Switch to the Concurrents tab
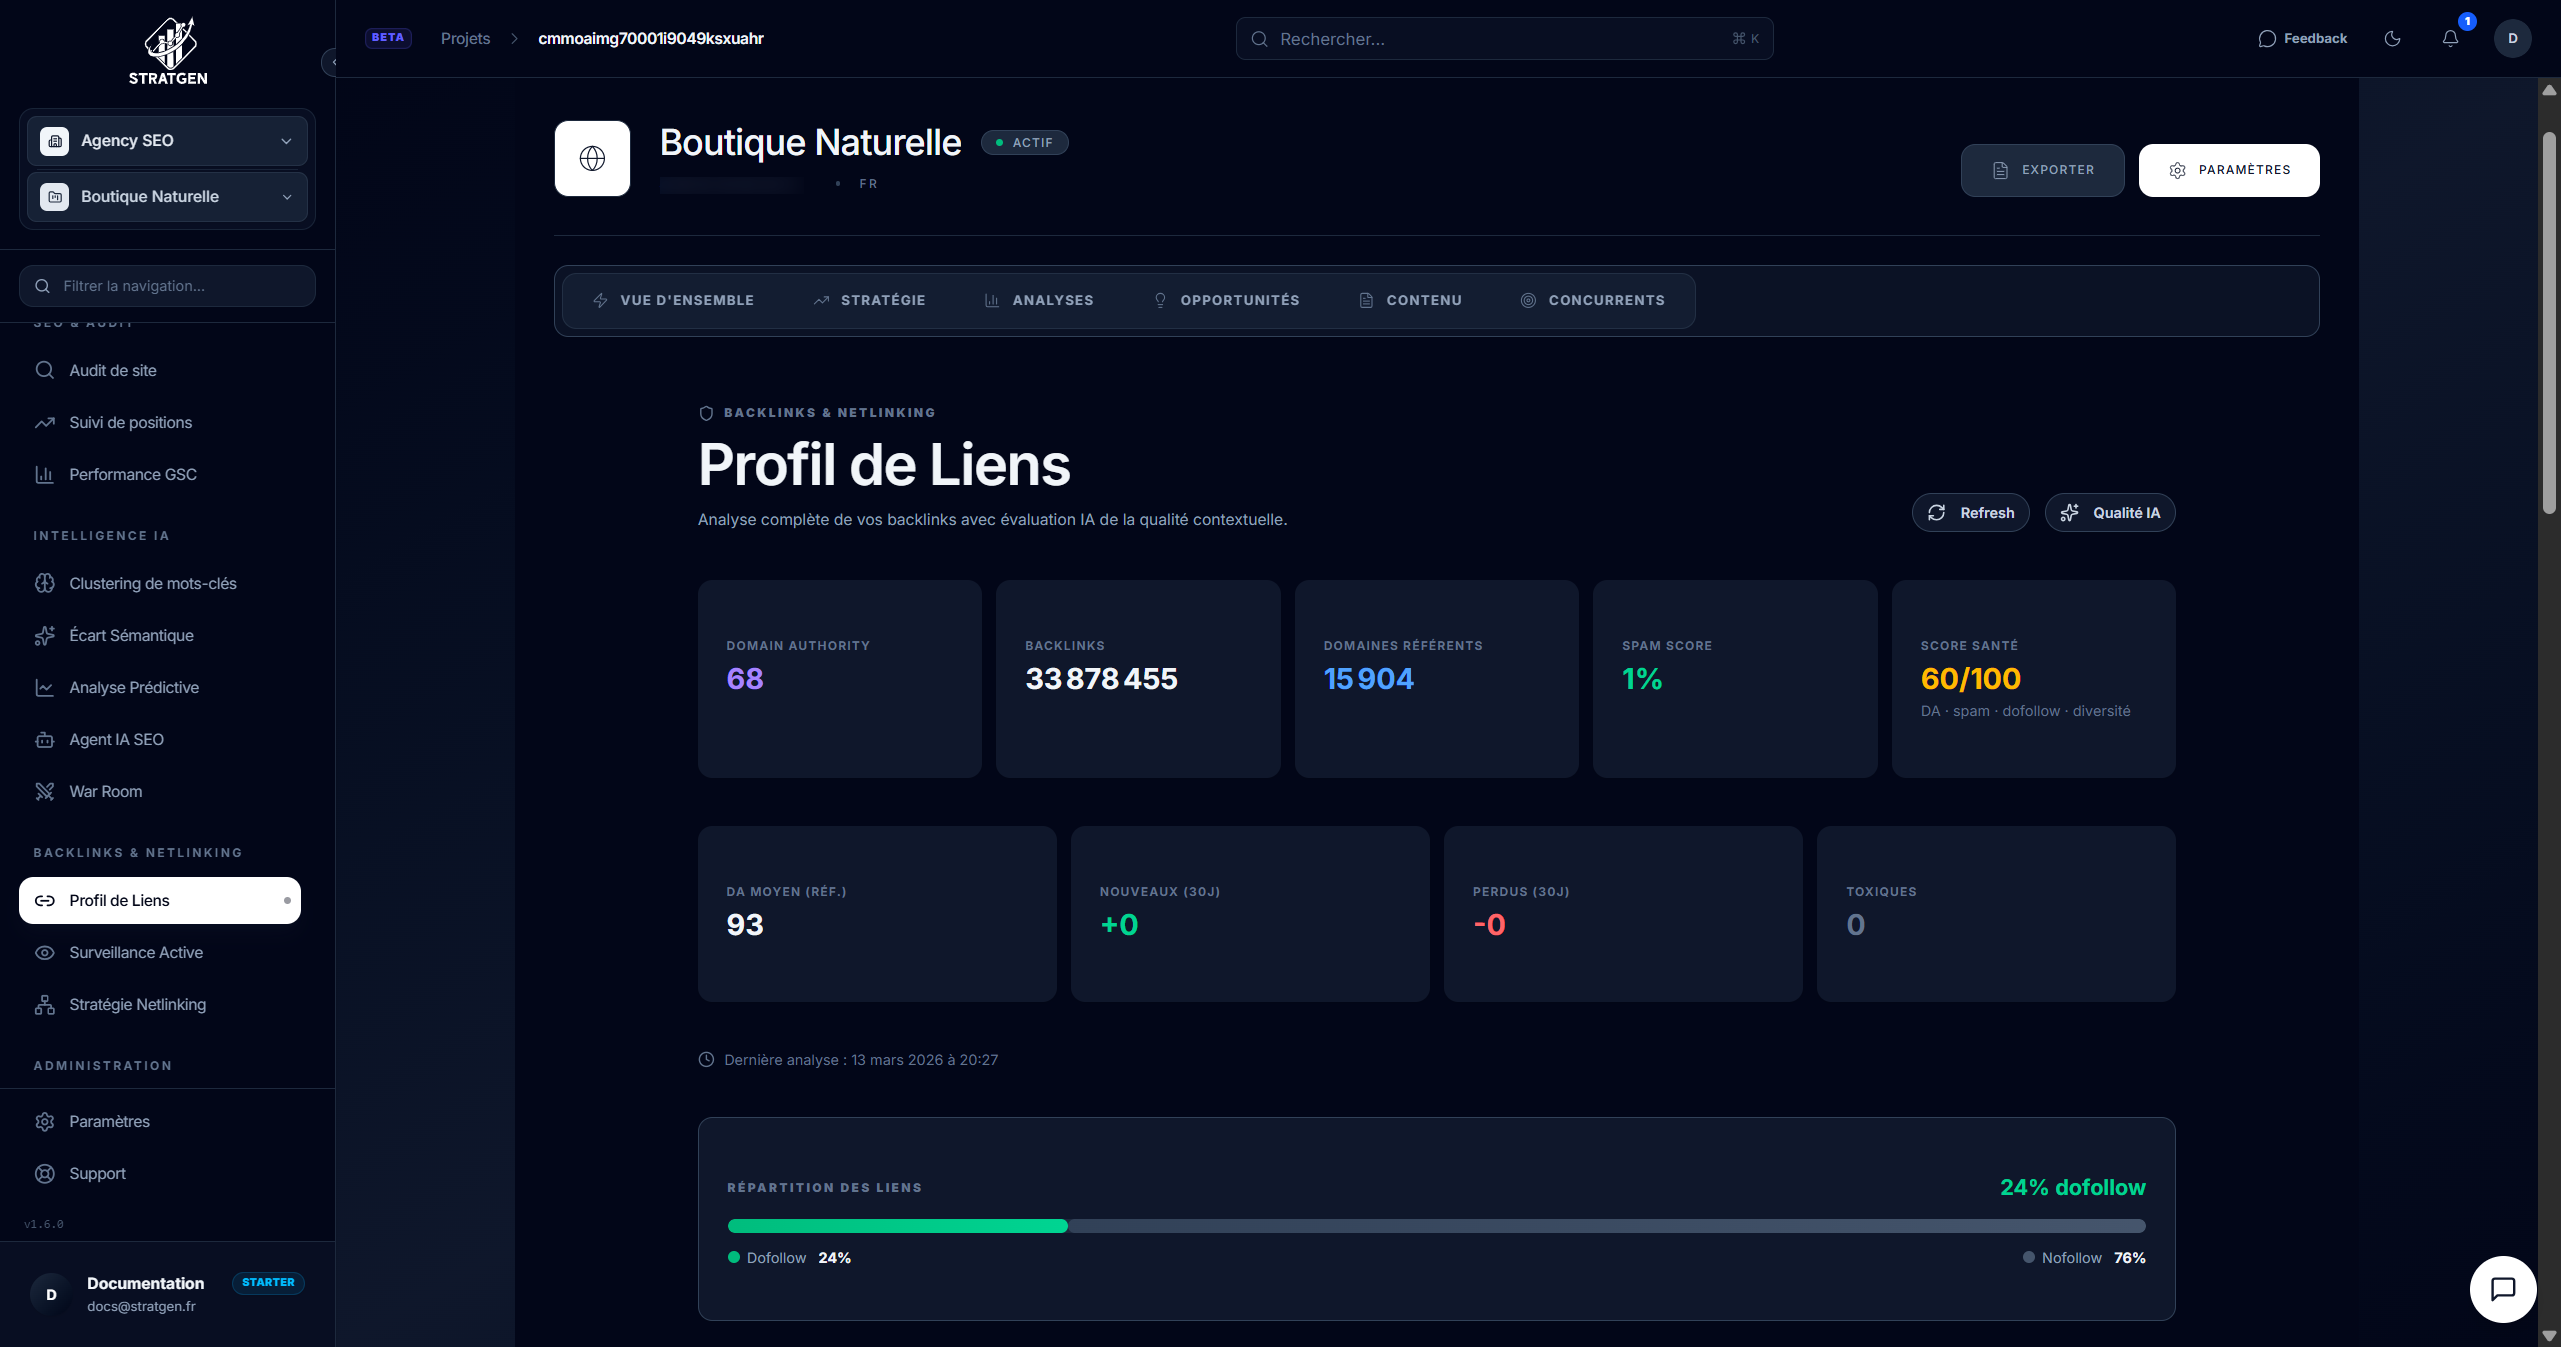2561x1347 pixels. click(x=1593, y=300)
